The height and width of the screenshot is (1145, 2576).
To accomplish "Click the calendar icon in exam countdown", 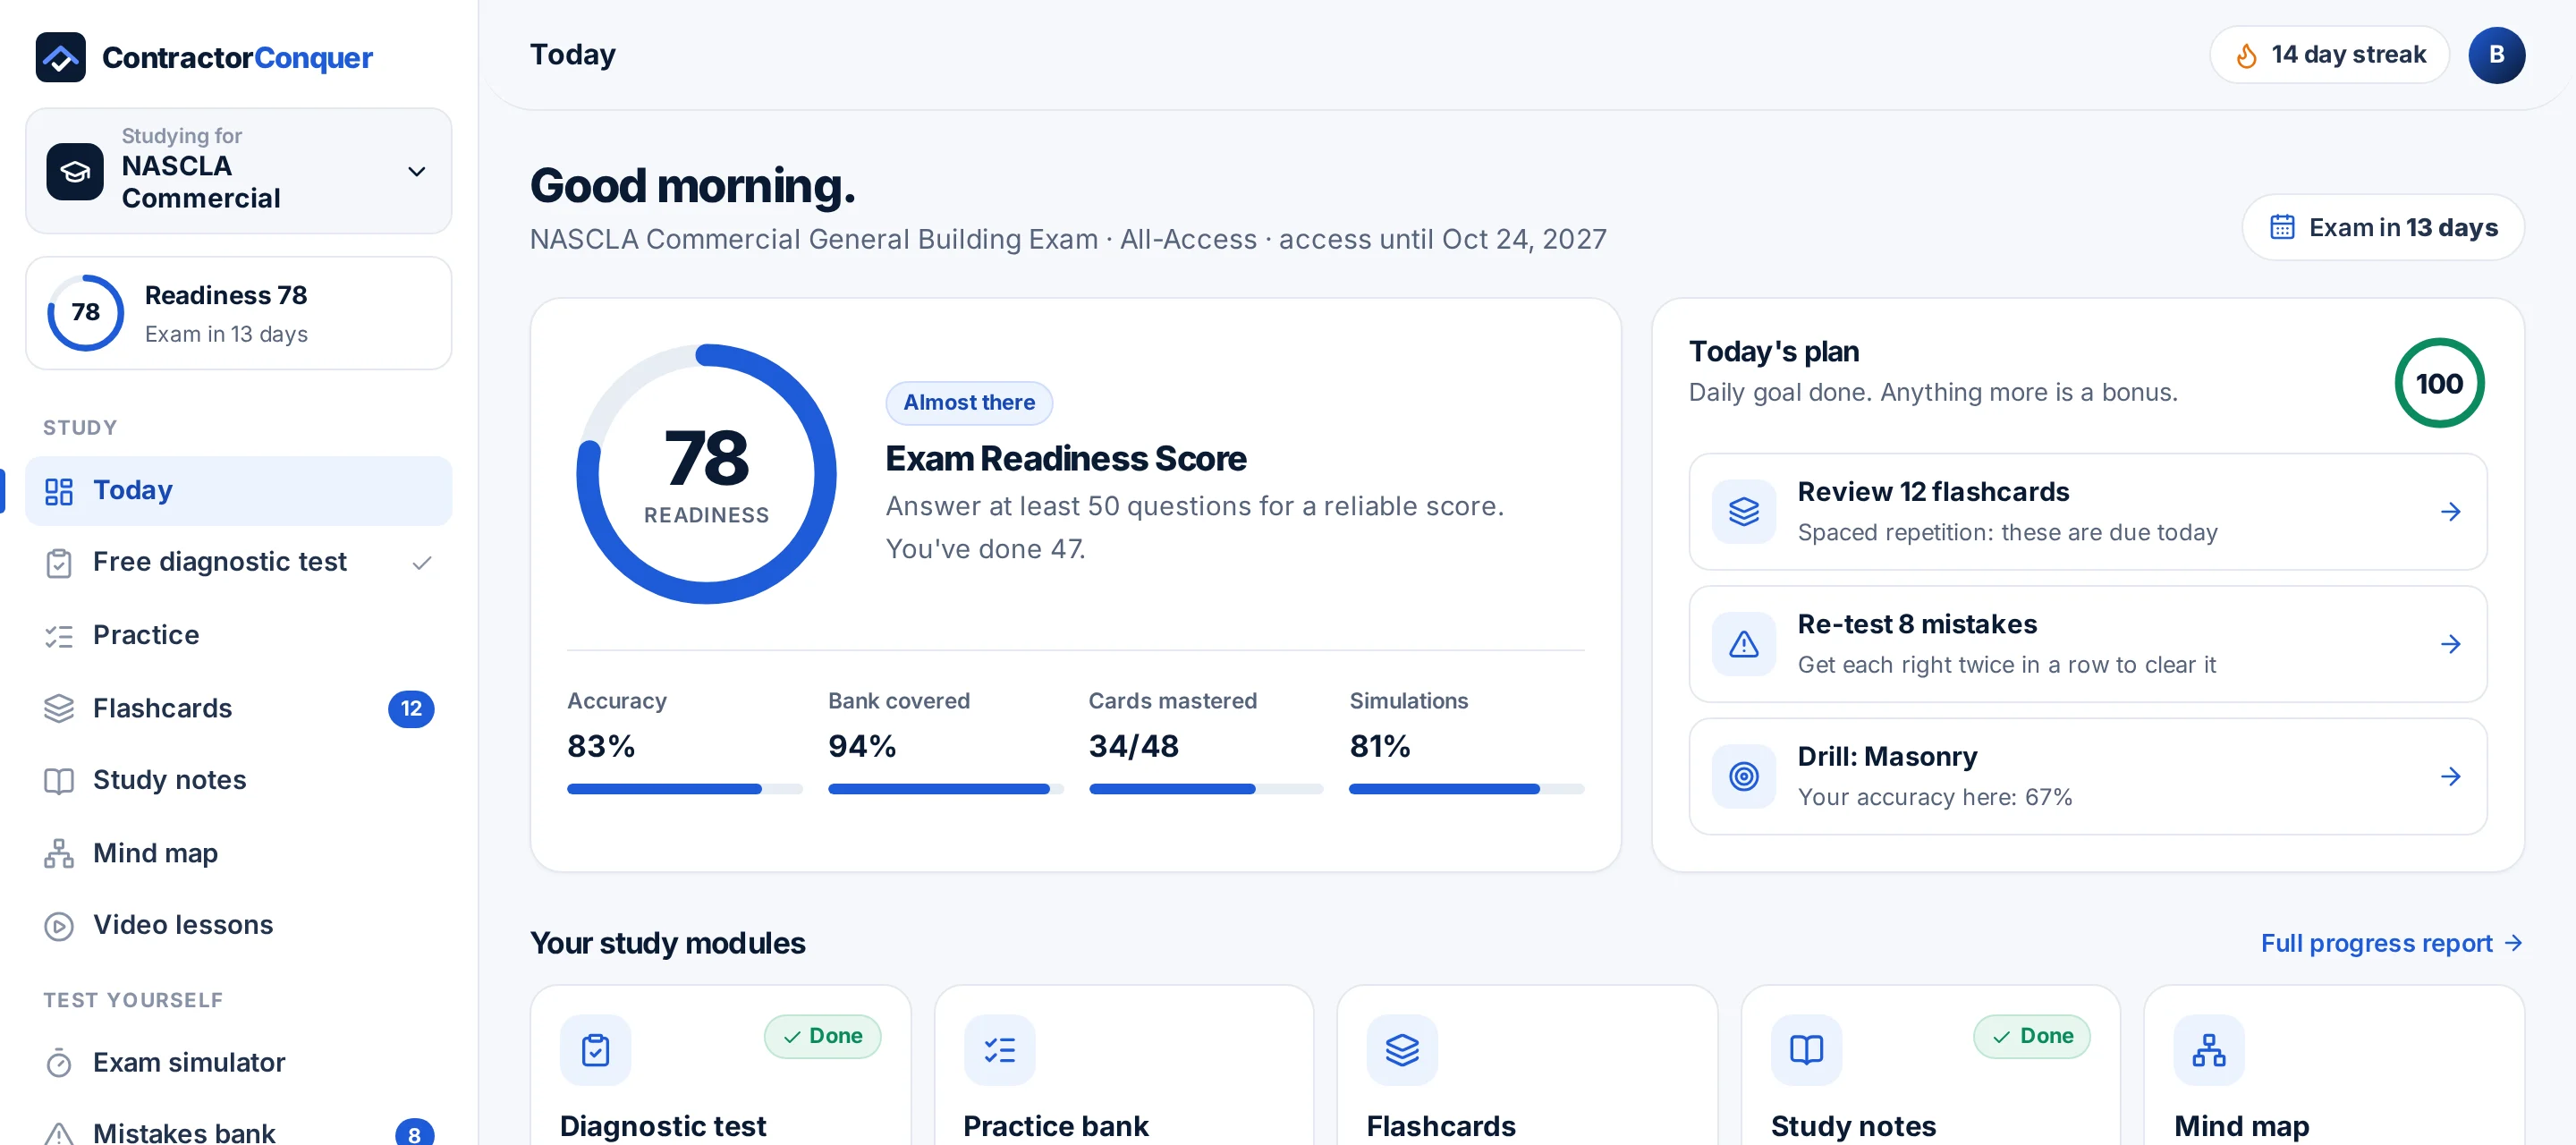I will [2282, 227].
